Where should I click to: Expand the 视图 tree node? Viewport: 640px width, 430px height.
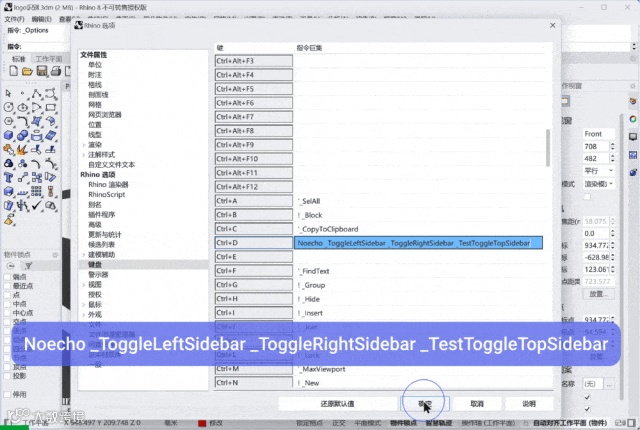click(84, 285)
